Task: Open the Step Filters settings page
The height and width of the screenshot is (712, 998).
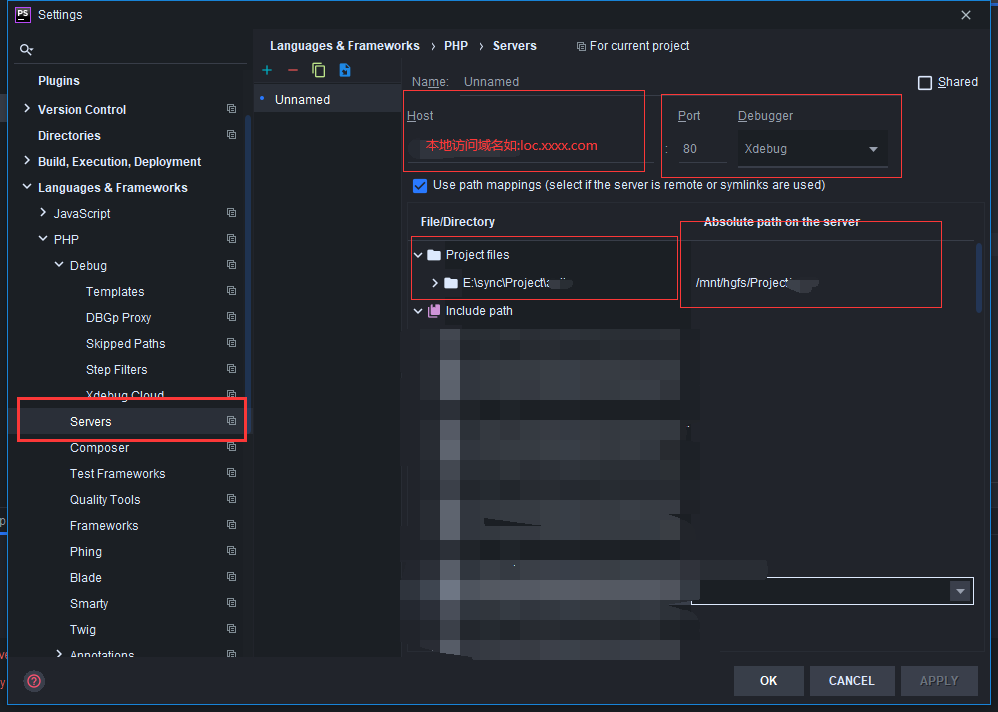Action: coord(116,370)
